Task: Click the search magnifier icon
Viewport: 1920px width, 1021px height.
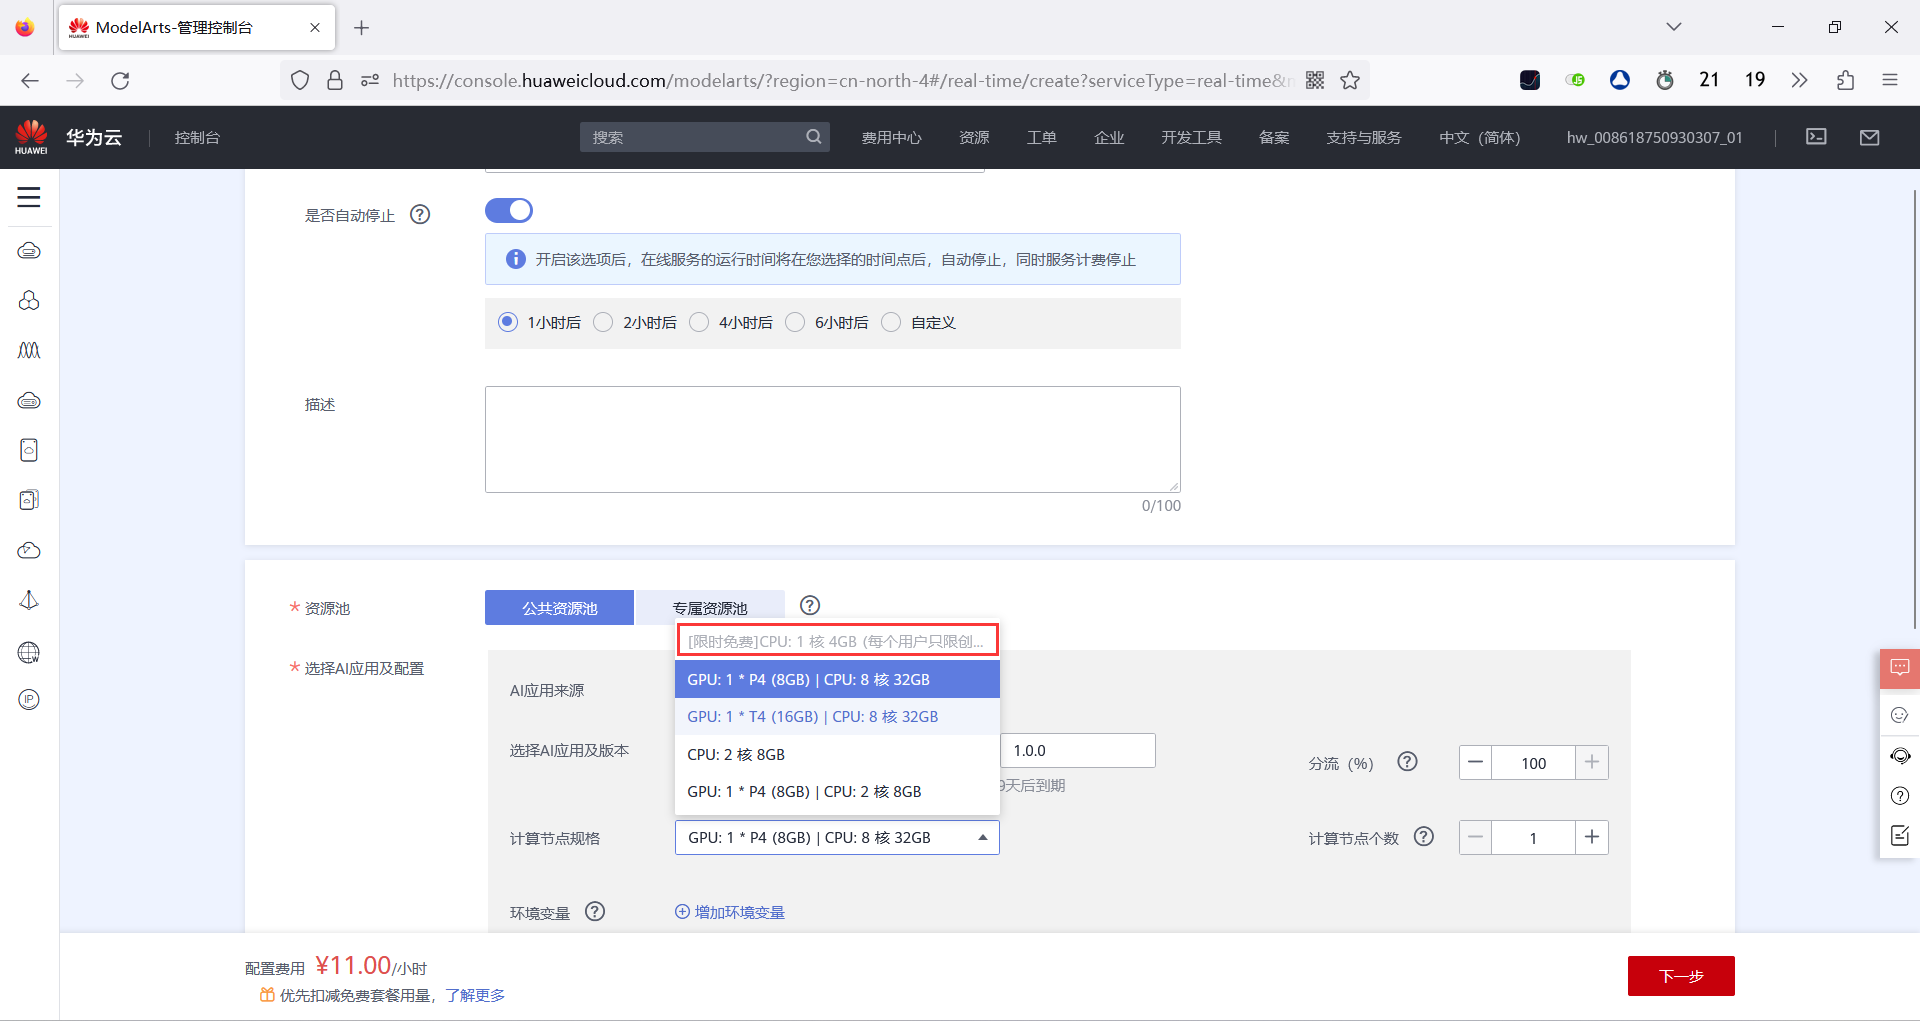Action: pos(814,137)
